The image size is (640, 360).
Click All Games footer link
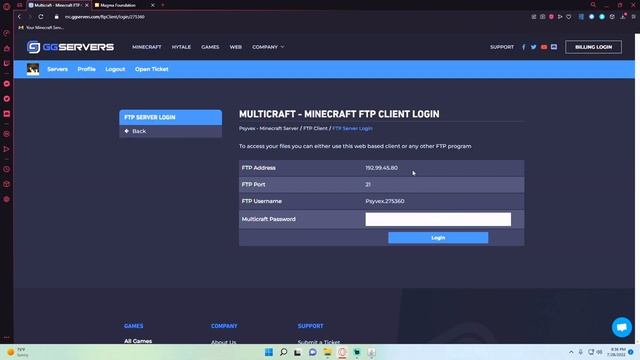click(x=138, y=341)
